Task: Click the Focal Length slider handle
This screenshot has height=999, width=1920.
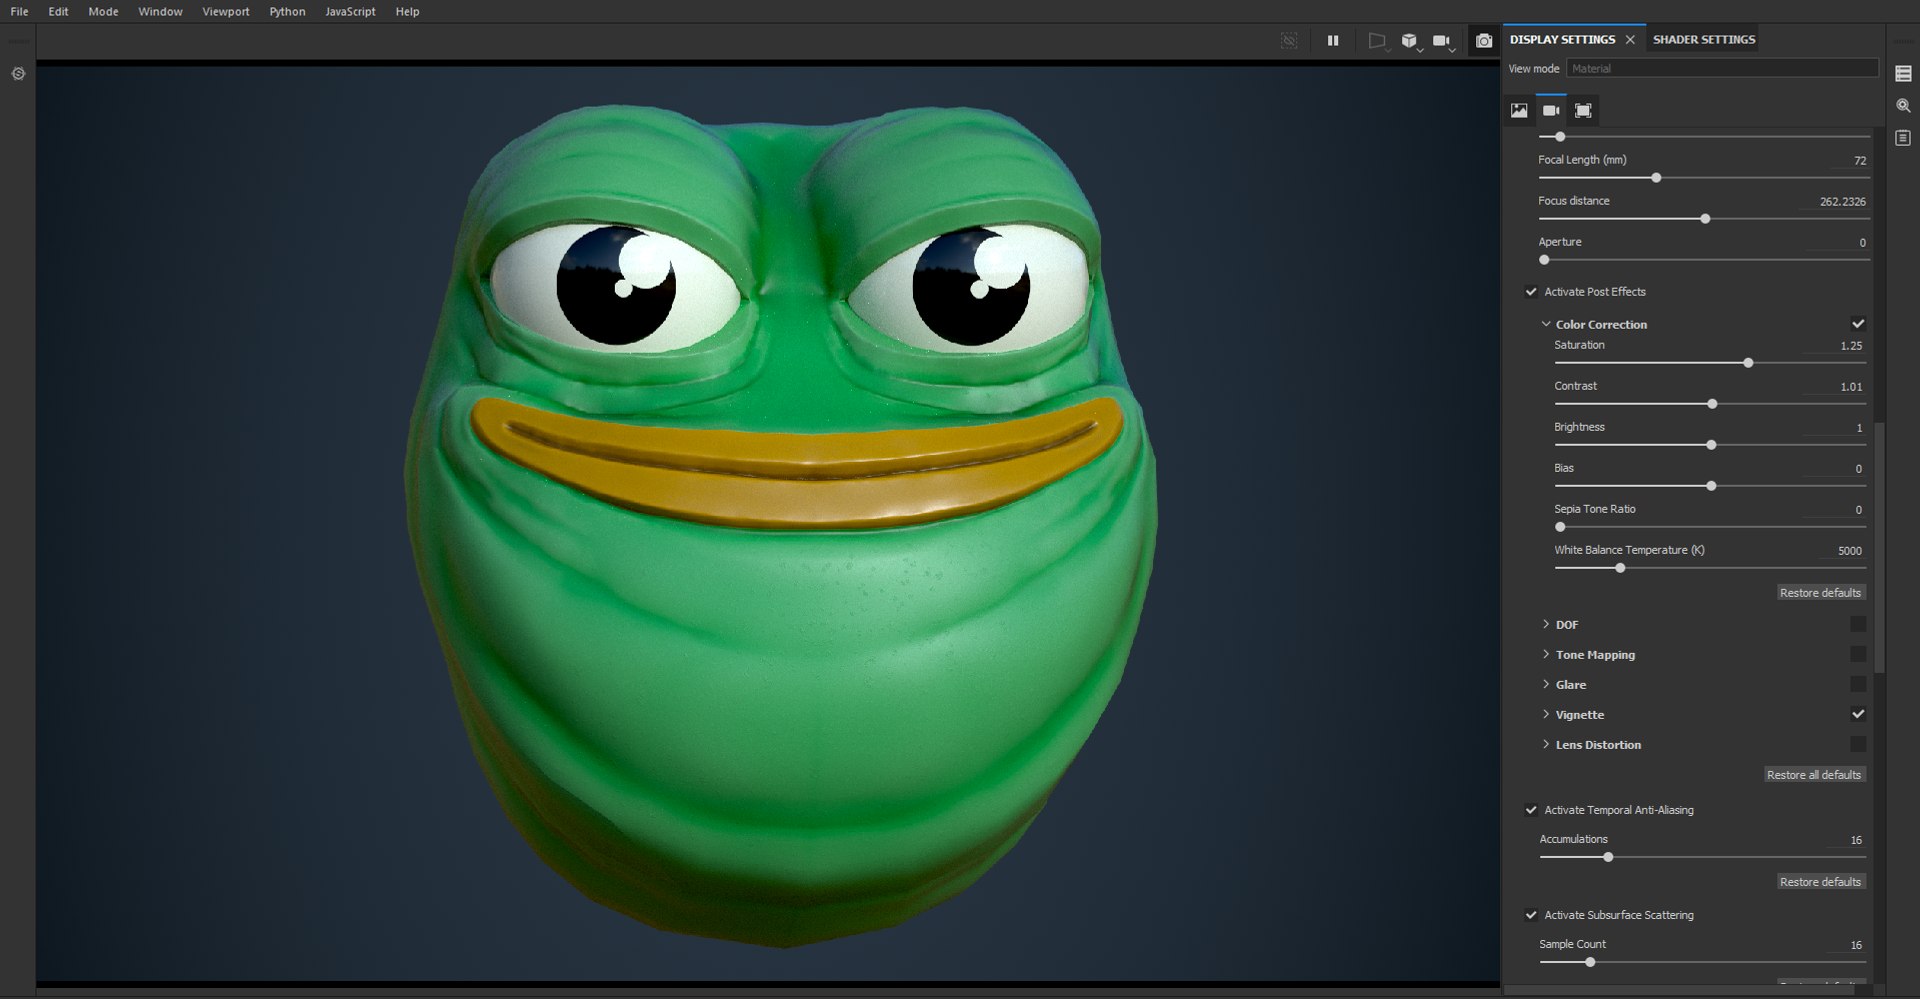Action: [1656, 178]
